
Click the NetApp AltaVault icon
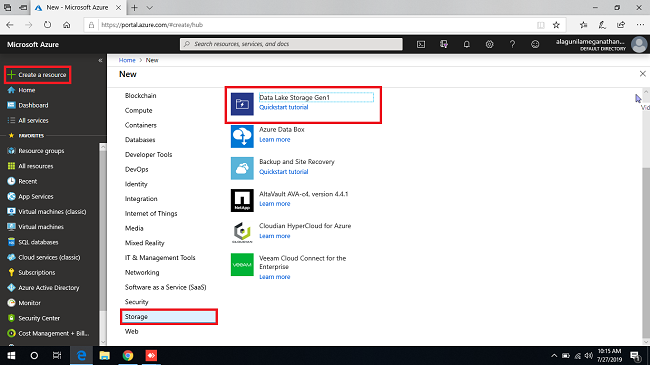coord(242,200)
